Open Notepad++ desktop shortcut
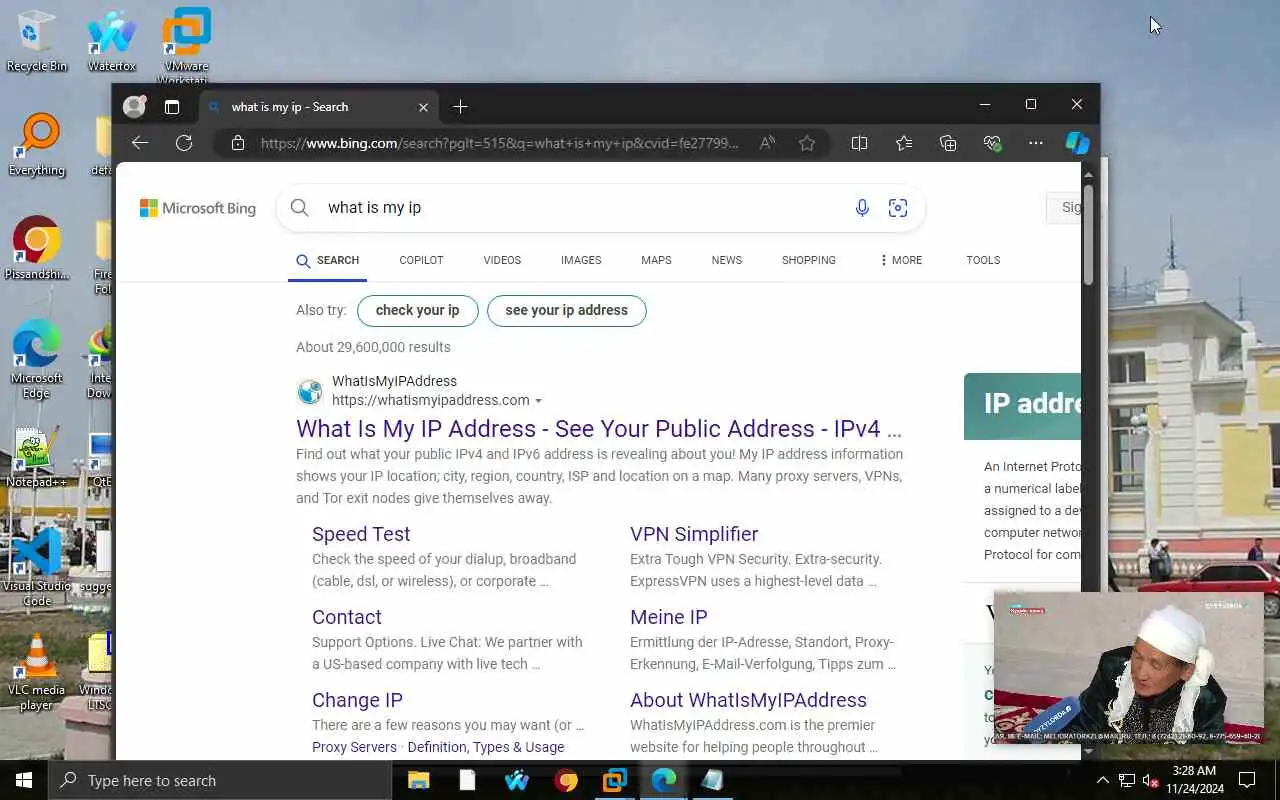1280x800 pixels. (36, 458)
